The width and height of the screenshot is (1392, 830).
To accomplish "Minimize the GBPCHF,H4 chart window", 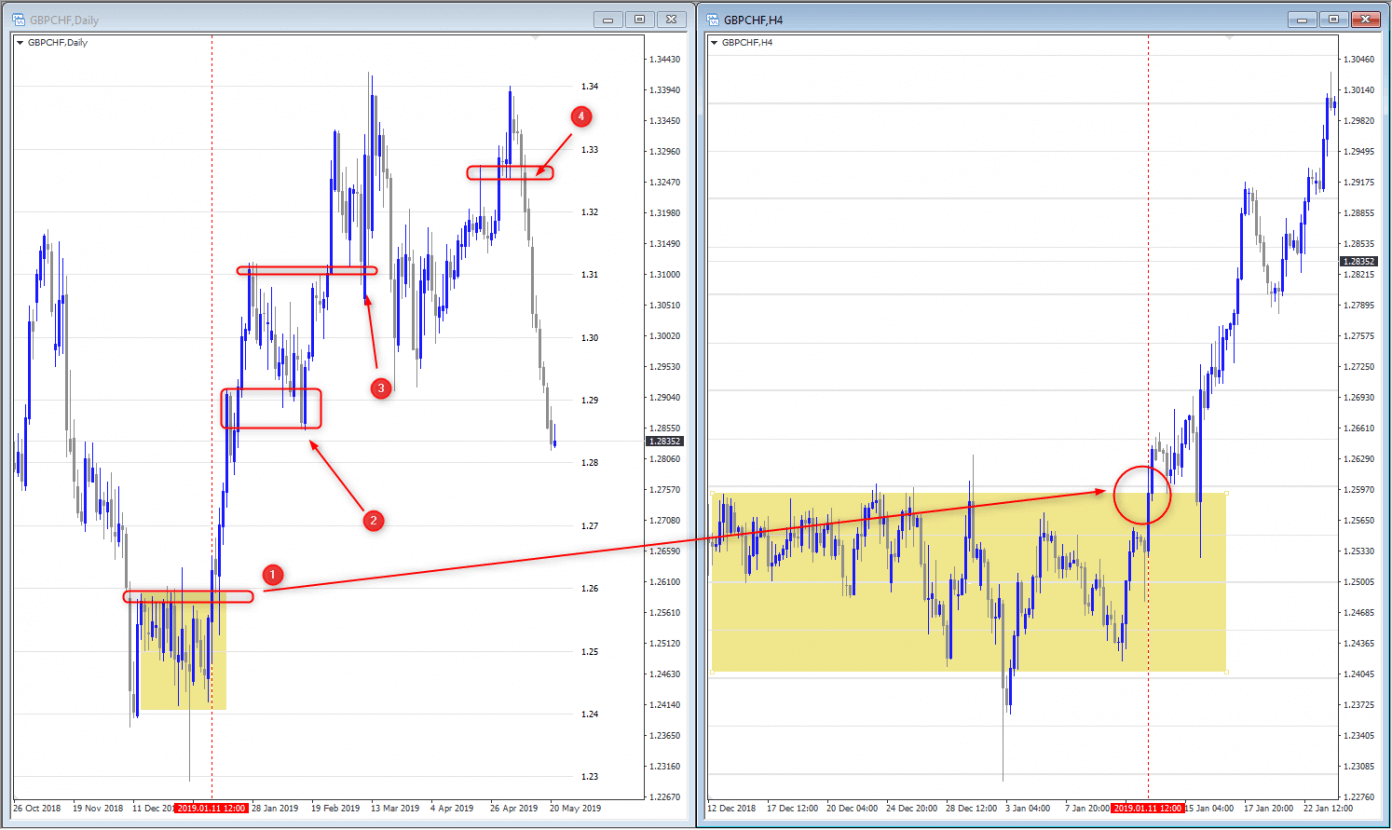I will 1302,19.
